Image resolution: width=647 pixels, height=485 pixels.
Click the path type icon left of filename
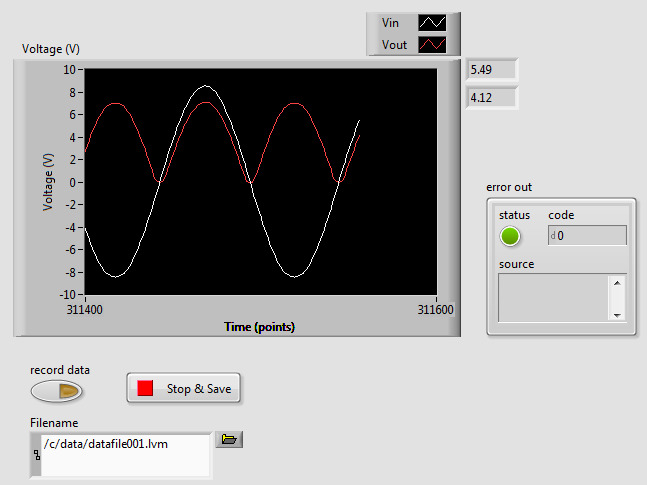(x=37, y=455)
